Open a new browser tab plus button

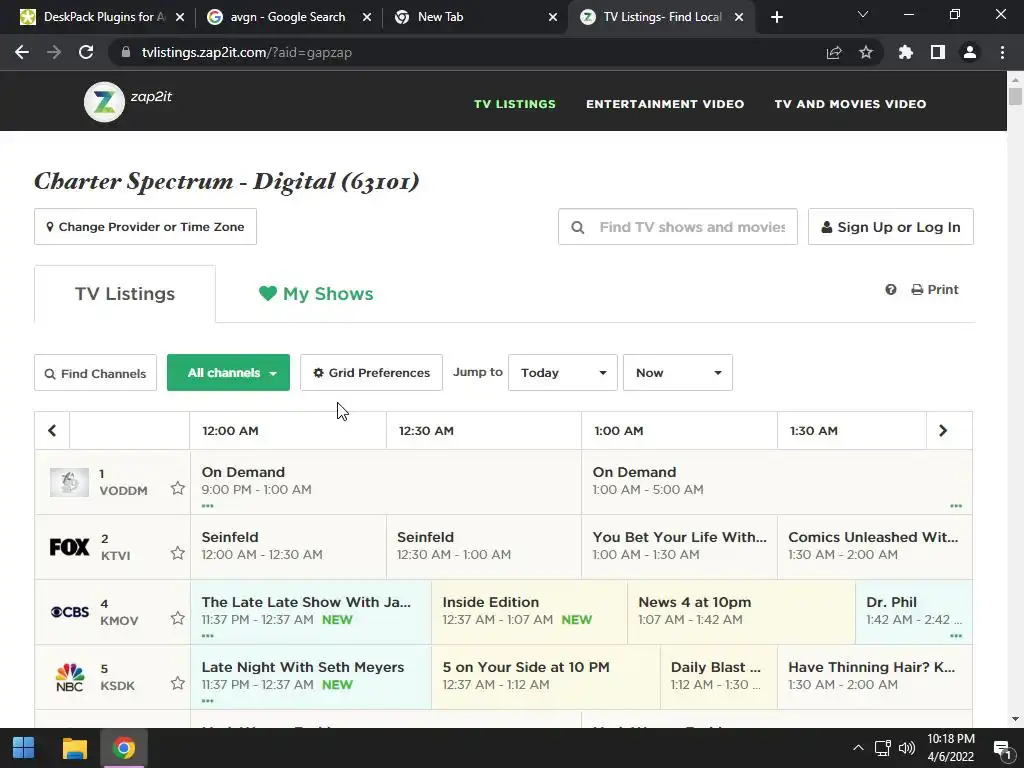pos(776,17)
